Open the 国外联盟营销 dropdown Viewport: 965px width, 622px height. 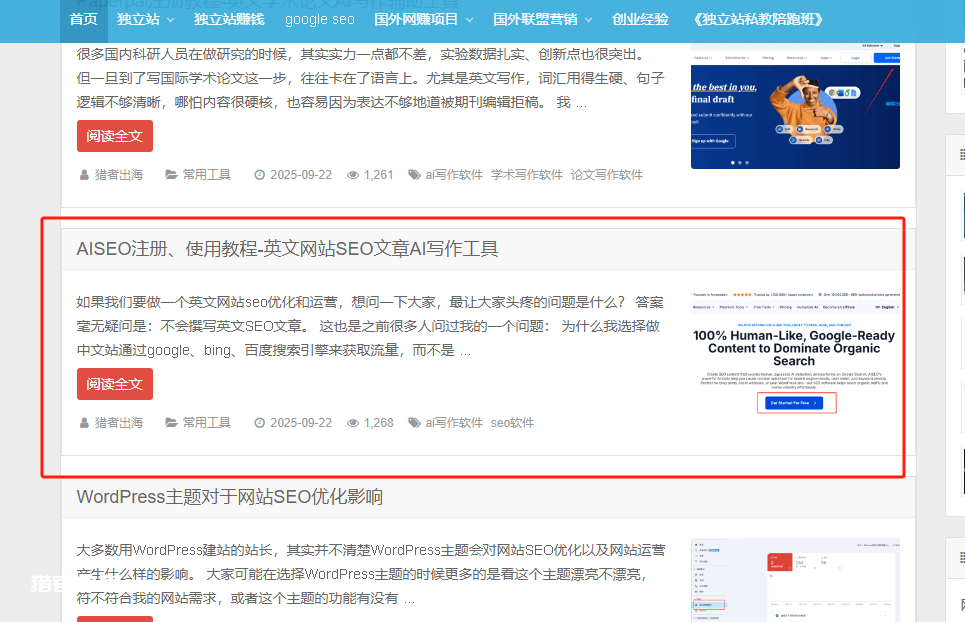click(535, 19)
